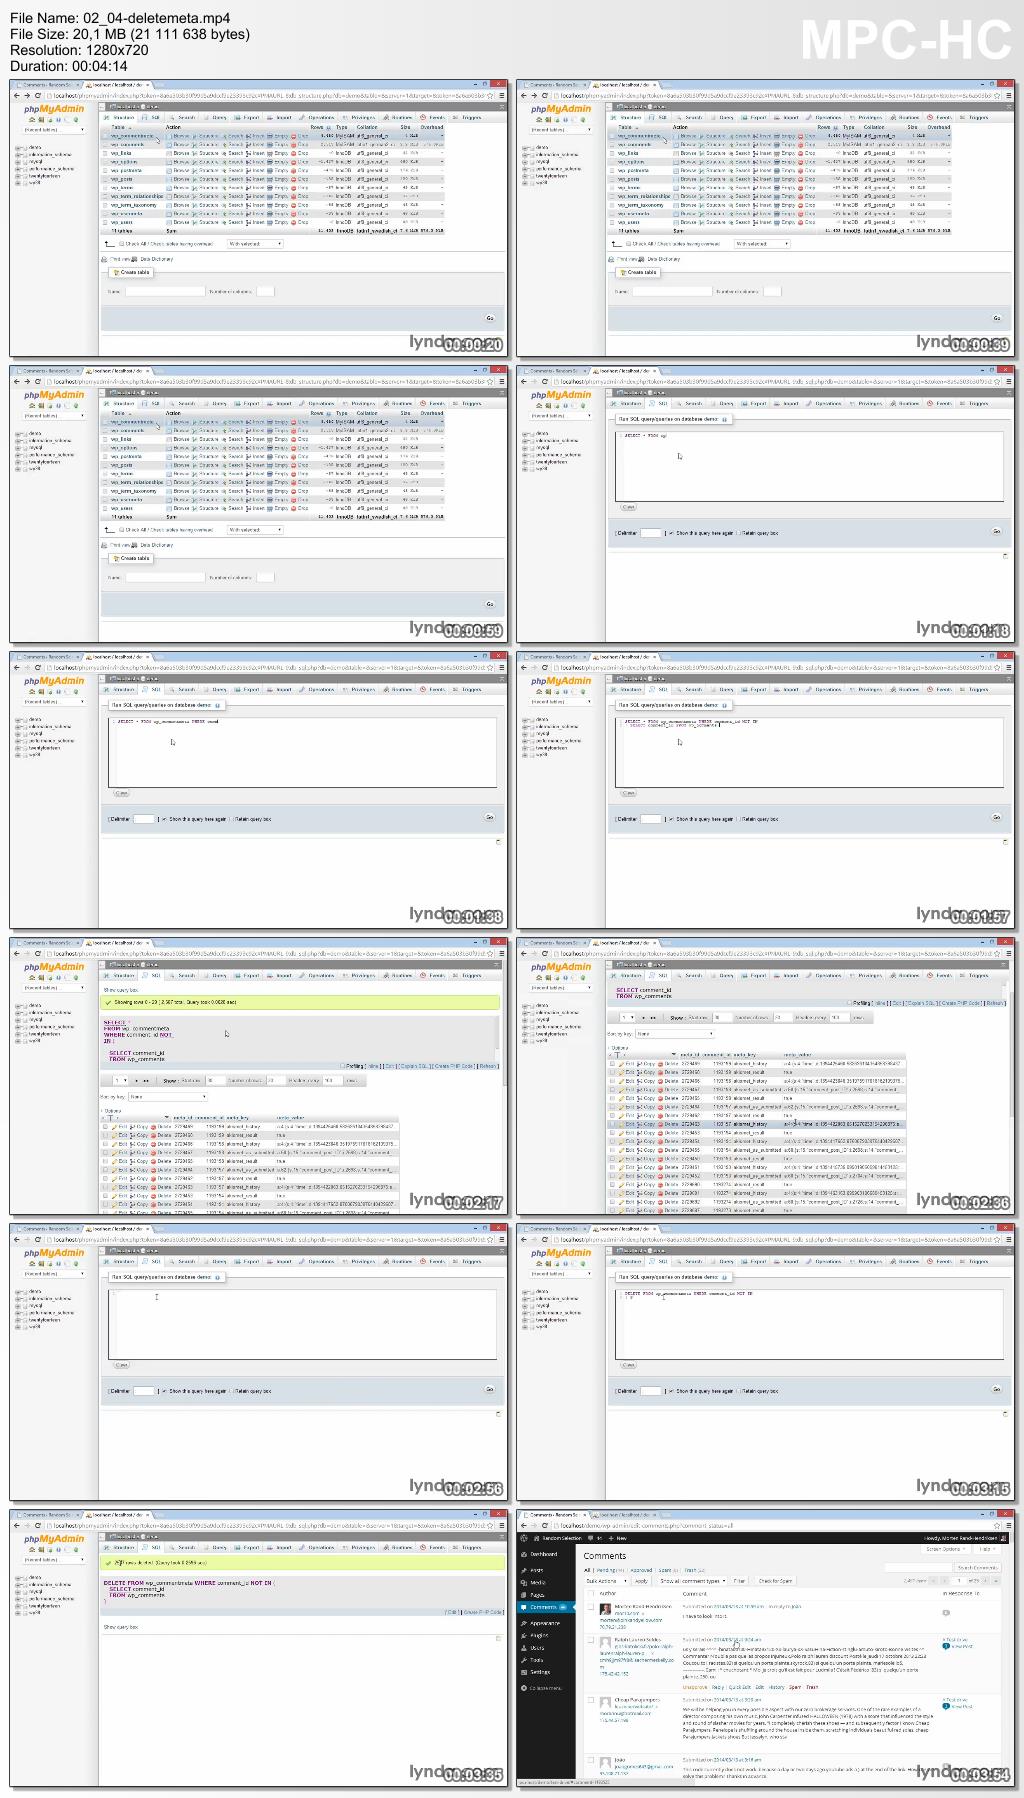This screenshot has height=1798, width=1024.
Task: In the 00:00:20 frame, click the phpMyAdmin logo
Action: [x=54, y=109]
